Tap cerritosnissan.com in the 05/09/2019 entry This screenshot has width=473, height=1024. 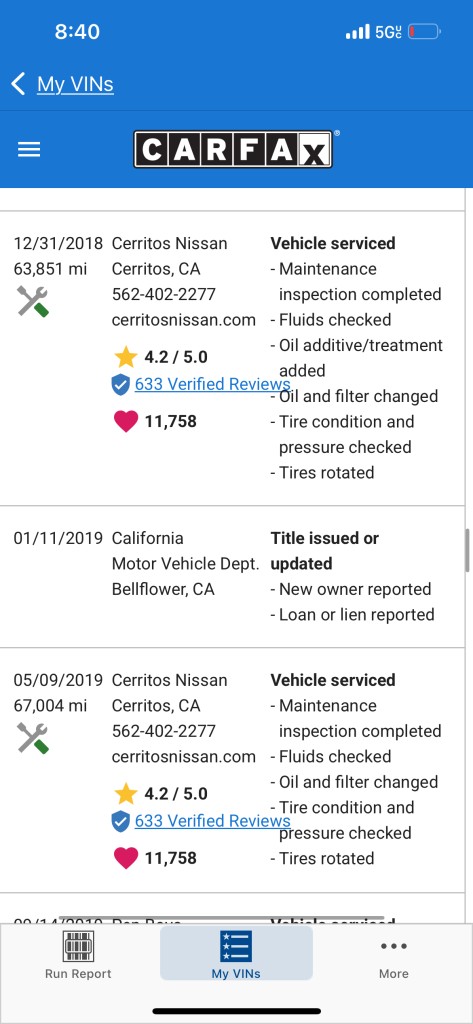click(x=184, y=757)
